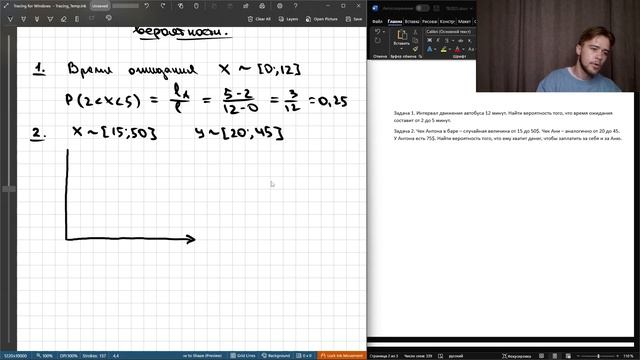Viewport: 640px width, 360px height.
Task: Switch to the Конструктор tab in Word
Action: coord(447,21)
